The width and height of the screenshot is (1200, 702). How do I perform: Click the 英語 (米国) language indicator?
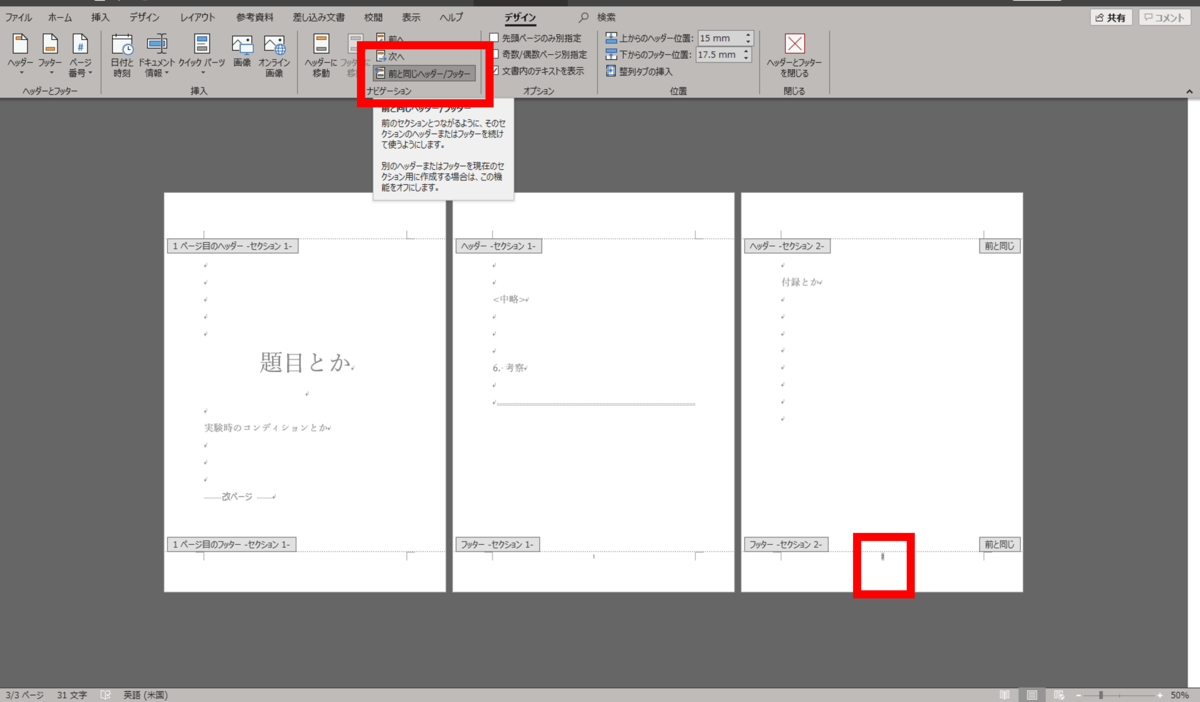tap(146, 695)
